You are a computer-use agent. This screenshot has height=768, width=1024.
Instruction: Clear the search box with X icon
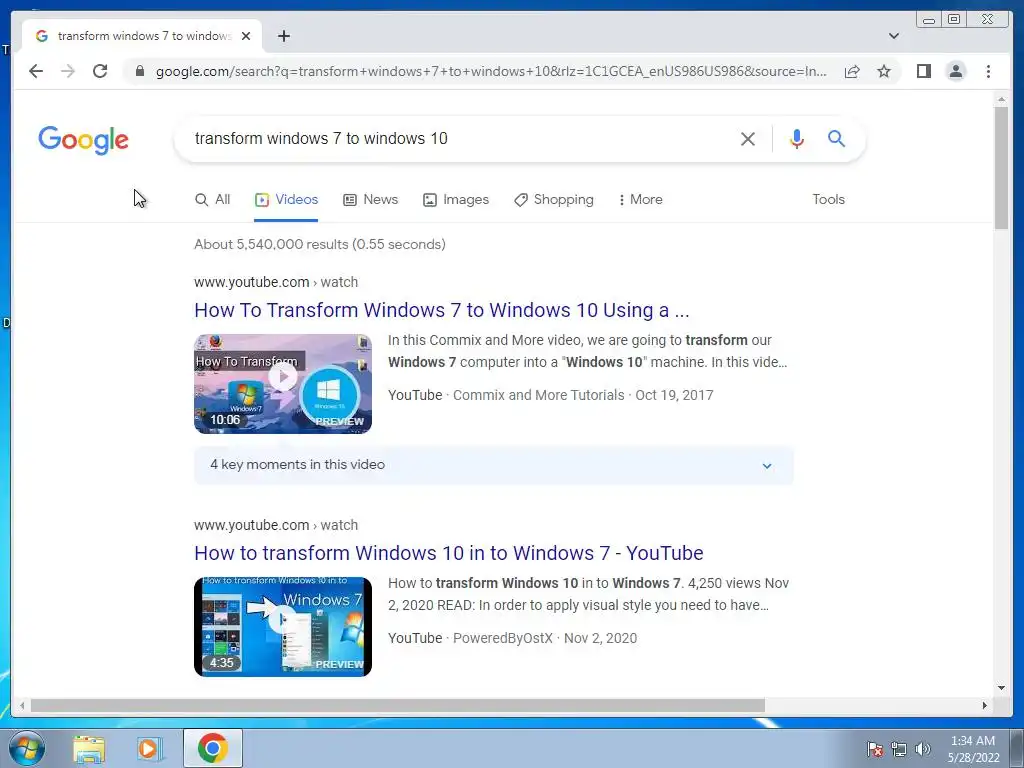[748, 138]
